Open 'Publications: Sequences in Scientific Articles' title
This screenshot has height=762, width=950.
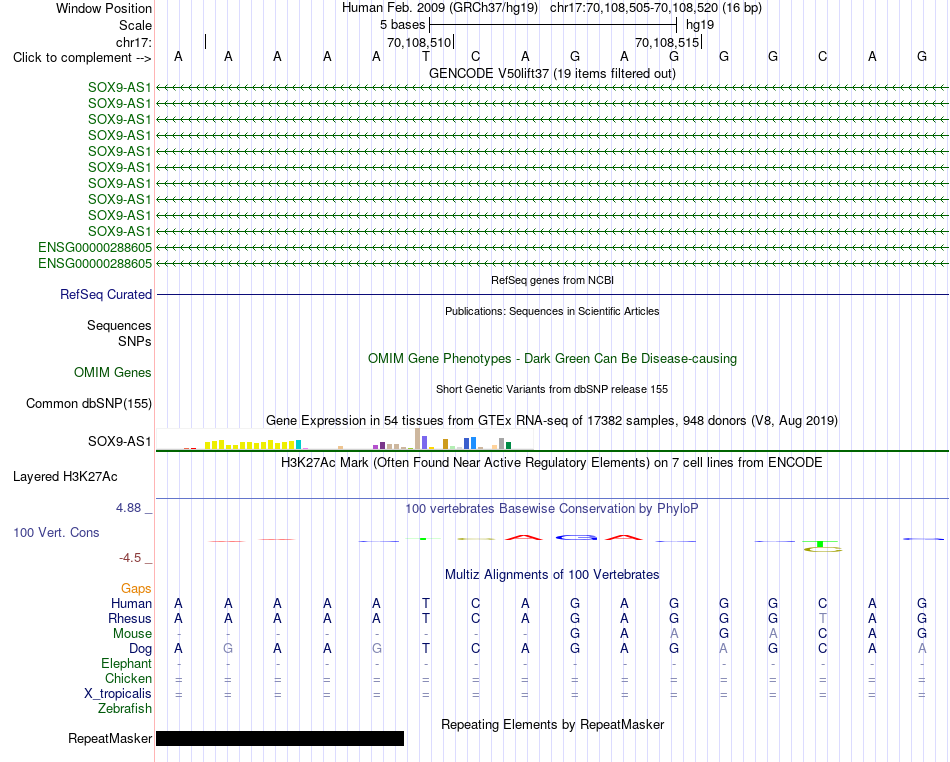tap(552, 311)
